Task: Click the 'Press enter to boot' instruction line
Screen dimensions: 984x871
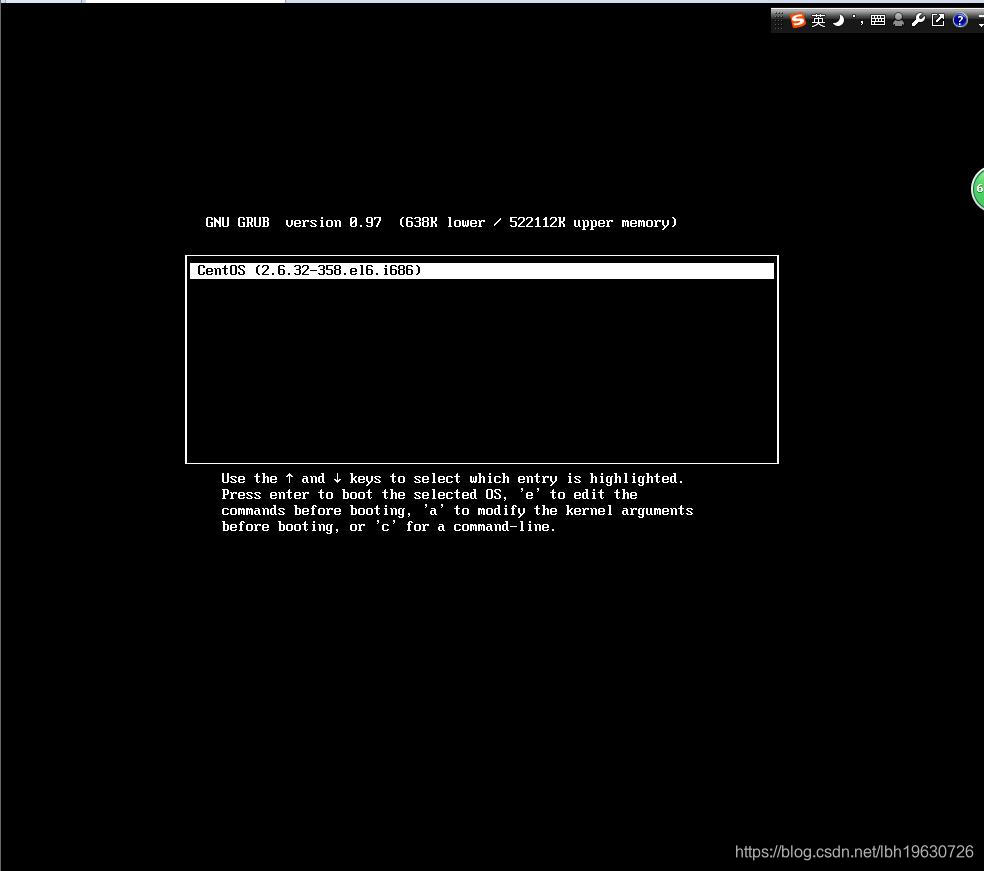Action: point(429,494)
